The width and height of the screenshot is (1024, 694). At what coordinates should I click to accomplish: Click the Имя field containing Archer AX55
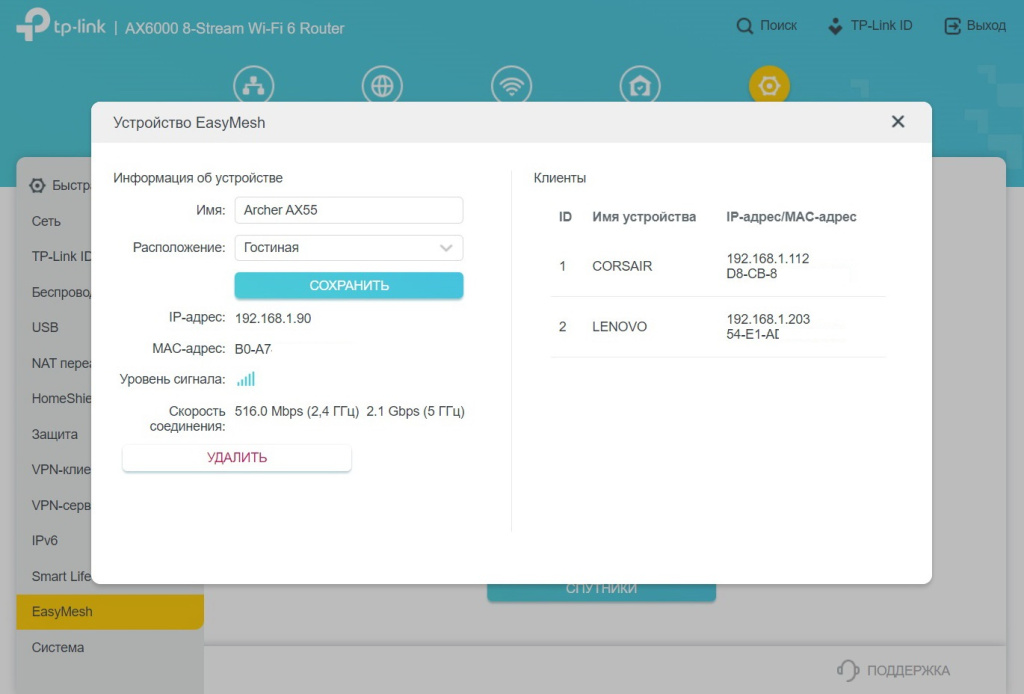(349, 210)
